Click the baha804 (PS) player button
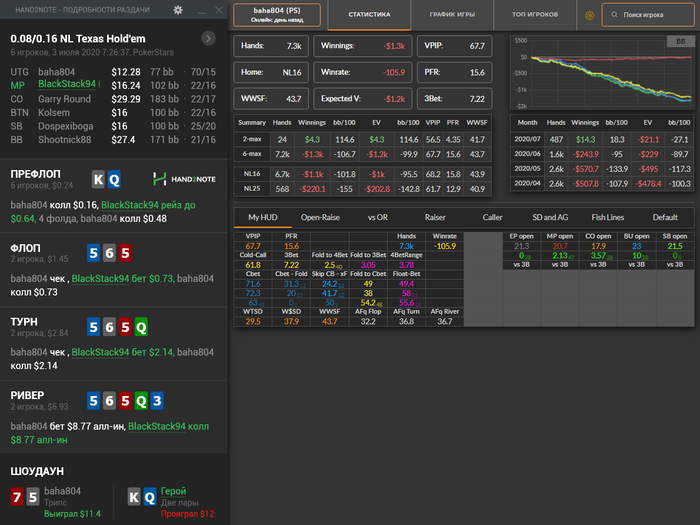 click(280, 15)
